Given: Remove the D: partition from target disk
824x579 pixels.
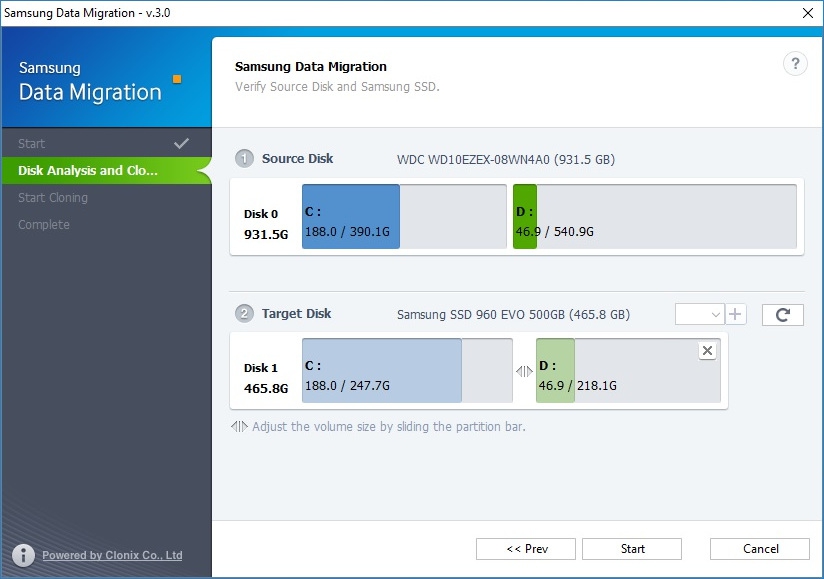Looking at the screenshot, I should 707,350.
